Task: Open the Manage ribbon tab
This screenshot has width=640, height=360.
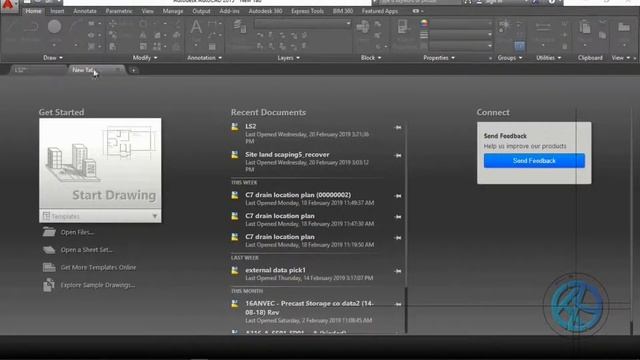Action: click(173, 11)
